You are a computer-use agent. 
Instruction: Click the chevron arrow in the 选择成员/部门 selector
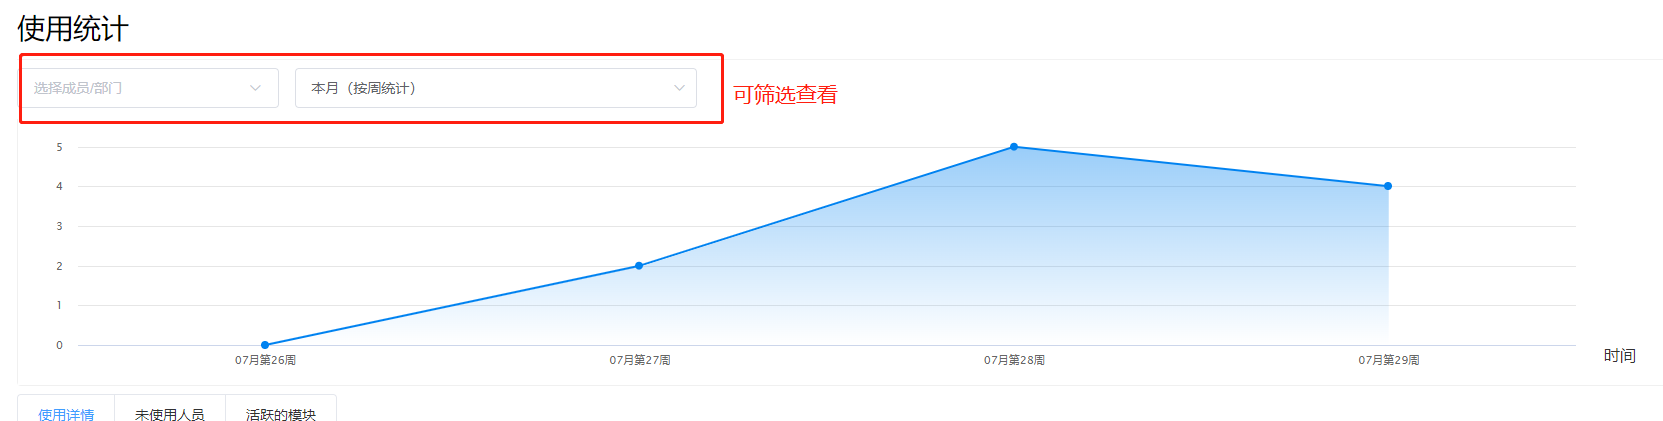pos(256,88)
